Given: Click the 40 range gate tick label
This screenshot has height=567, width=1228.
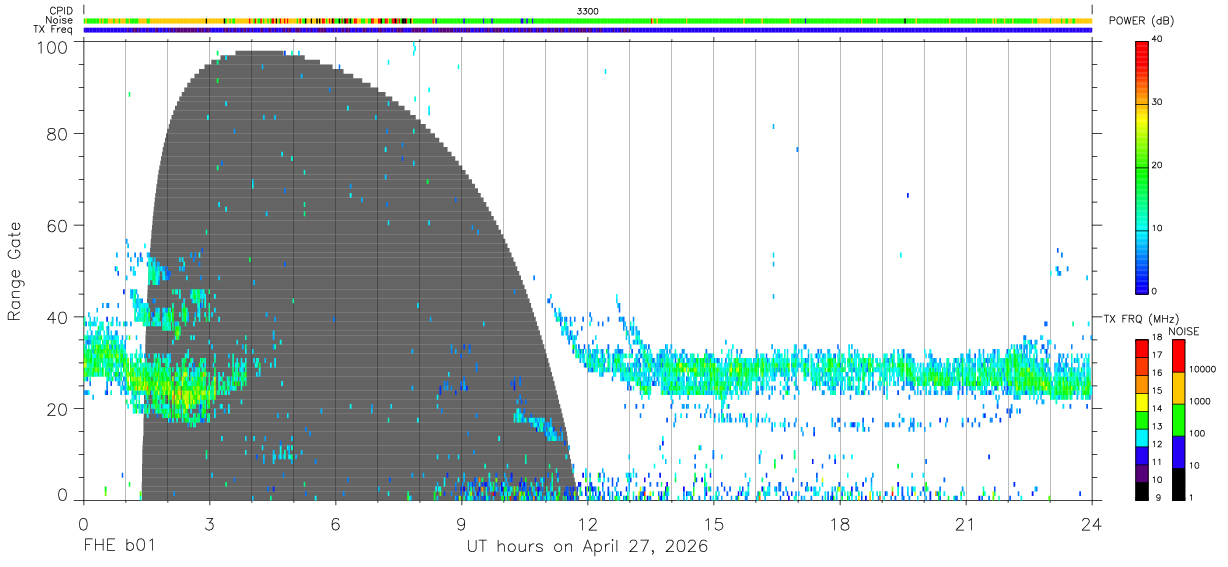Looking at the screenshot, I should pyautogui.click(x=59, y=317).
